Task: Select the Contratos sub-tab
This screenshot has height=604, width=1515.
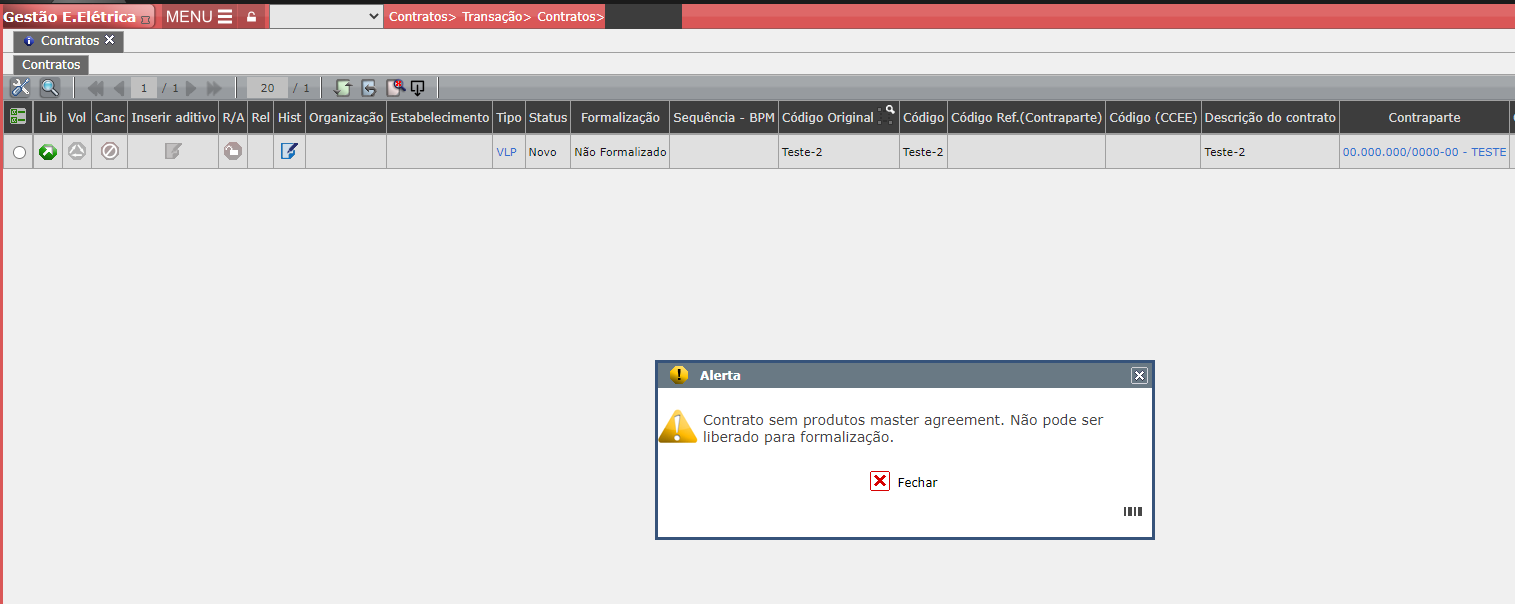Action: [51, 64]
